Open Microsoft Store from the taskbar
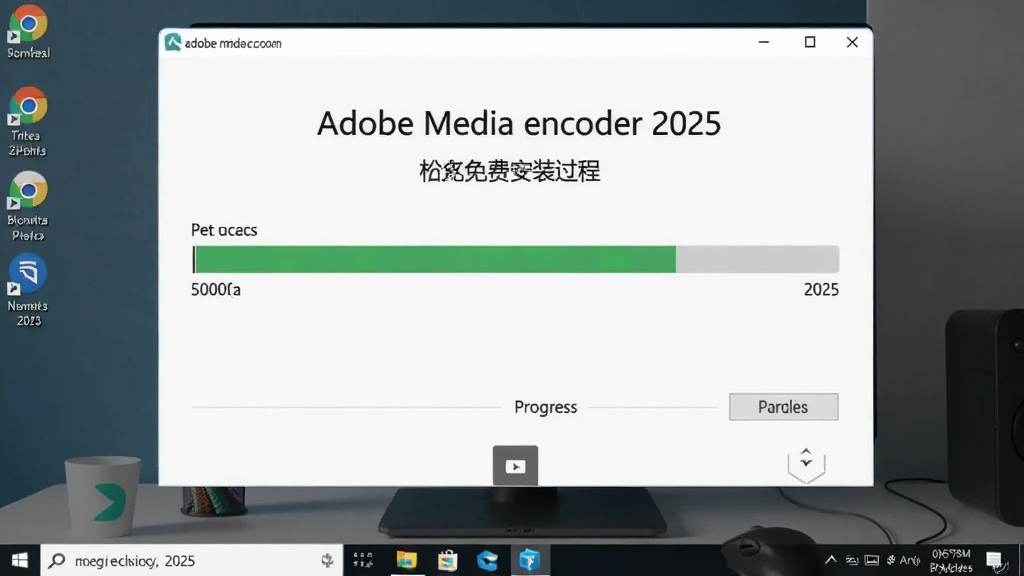 (x=447, y=560)
